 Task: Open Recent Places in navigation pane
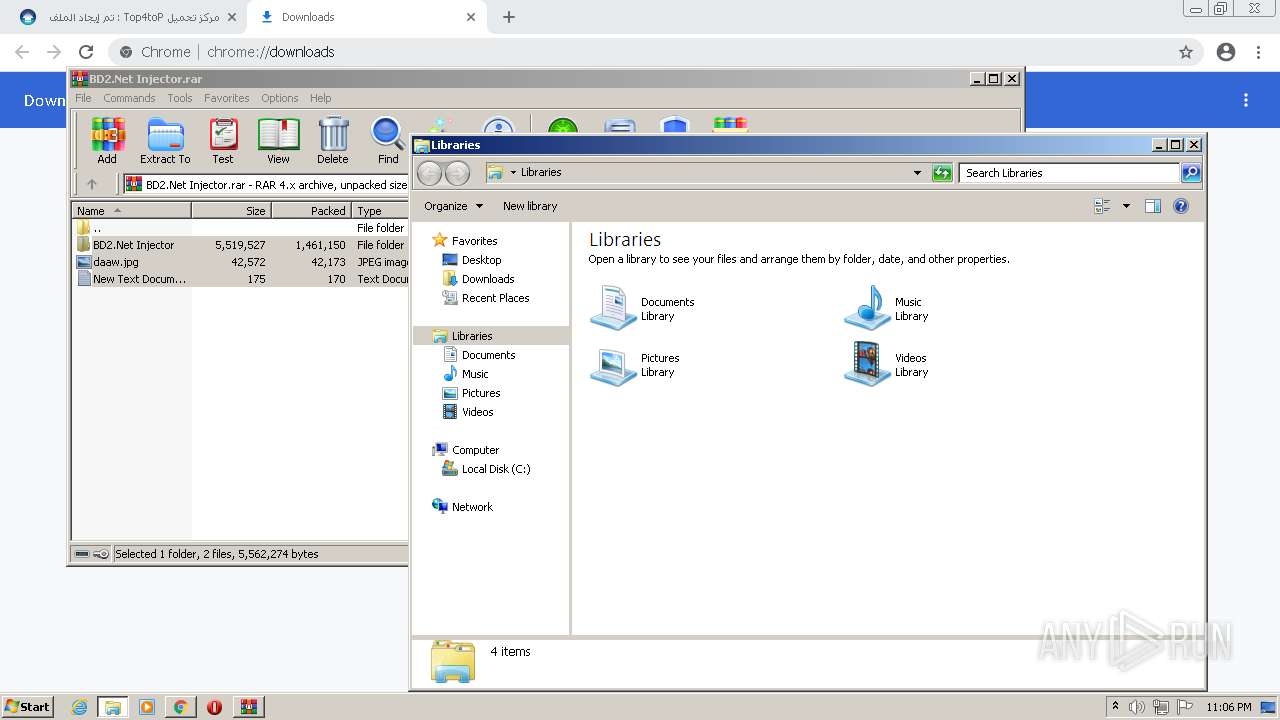pos(495,298)
